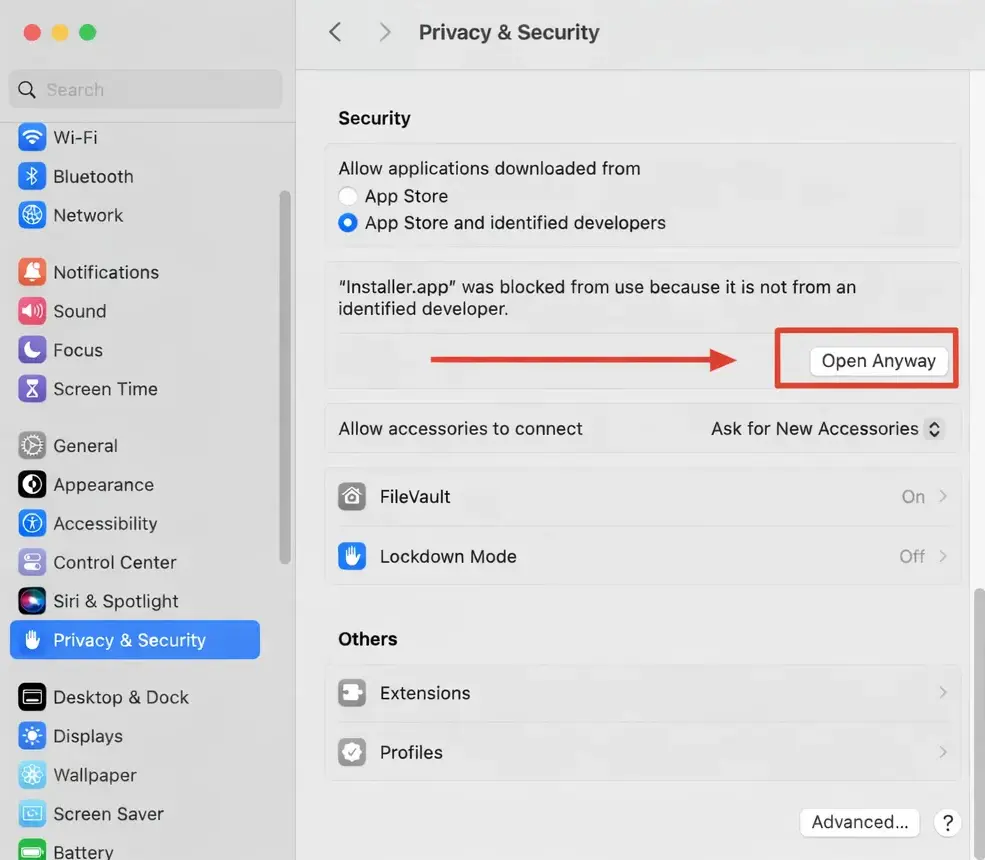Click the Extensions puzzle icon
The image size is (985, 860).
(x=352, y=692)
